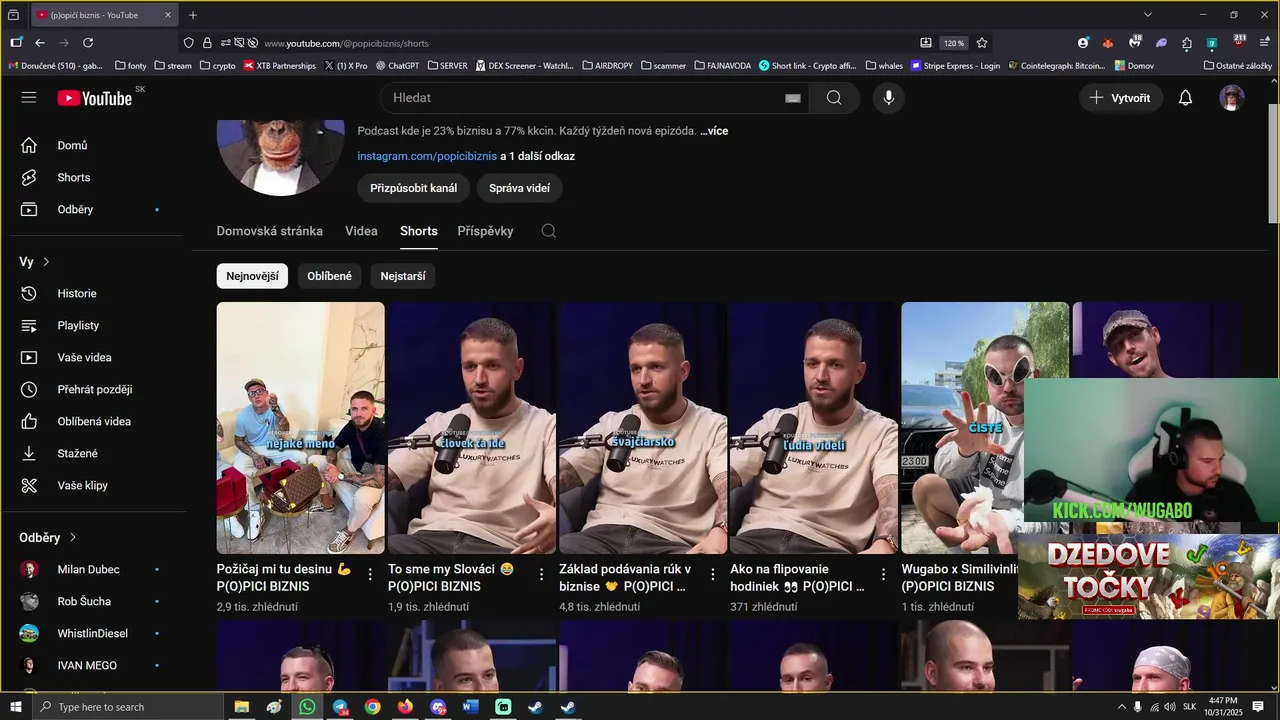Click the YouTube logo
The height and width of the screenshot is (720, 1280).
pyautogui.click(x=95, y=98)
